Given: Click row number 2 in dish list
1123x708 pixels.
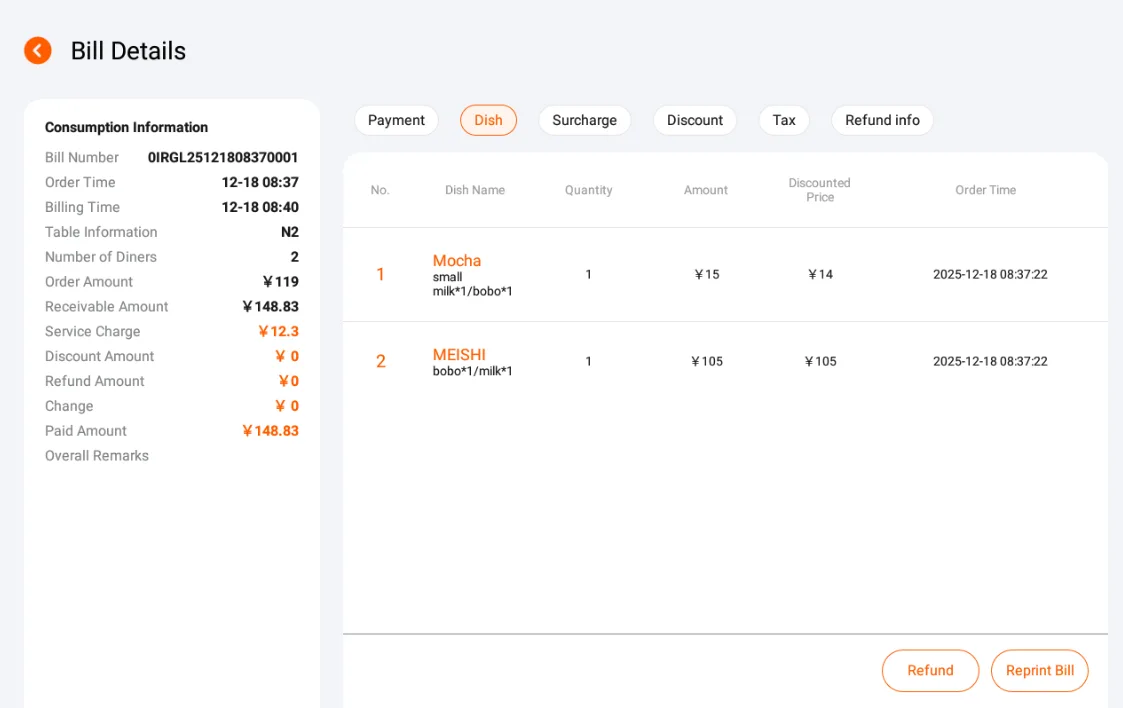Looking at the screenshot, I should (x=380, y=362).
